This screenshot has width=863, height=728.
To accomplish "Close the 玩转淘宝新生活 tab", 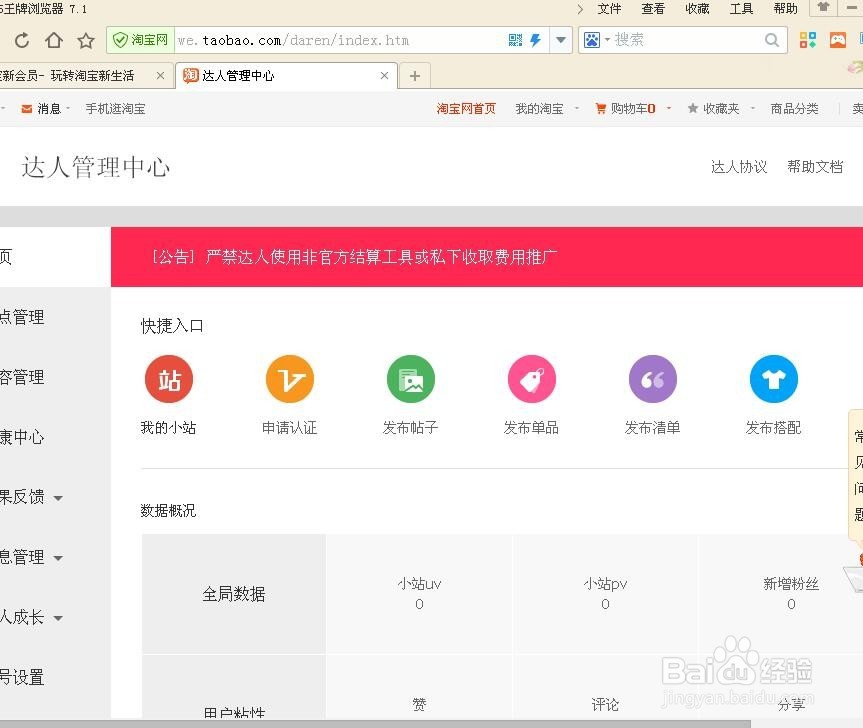I will [160, 75].
